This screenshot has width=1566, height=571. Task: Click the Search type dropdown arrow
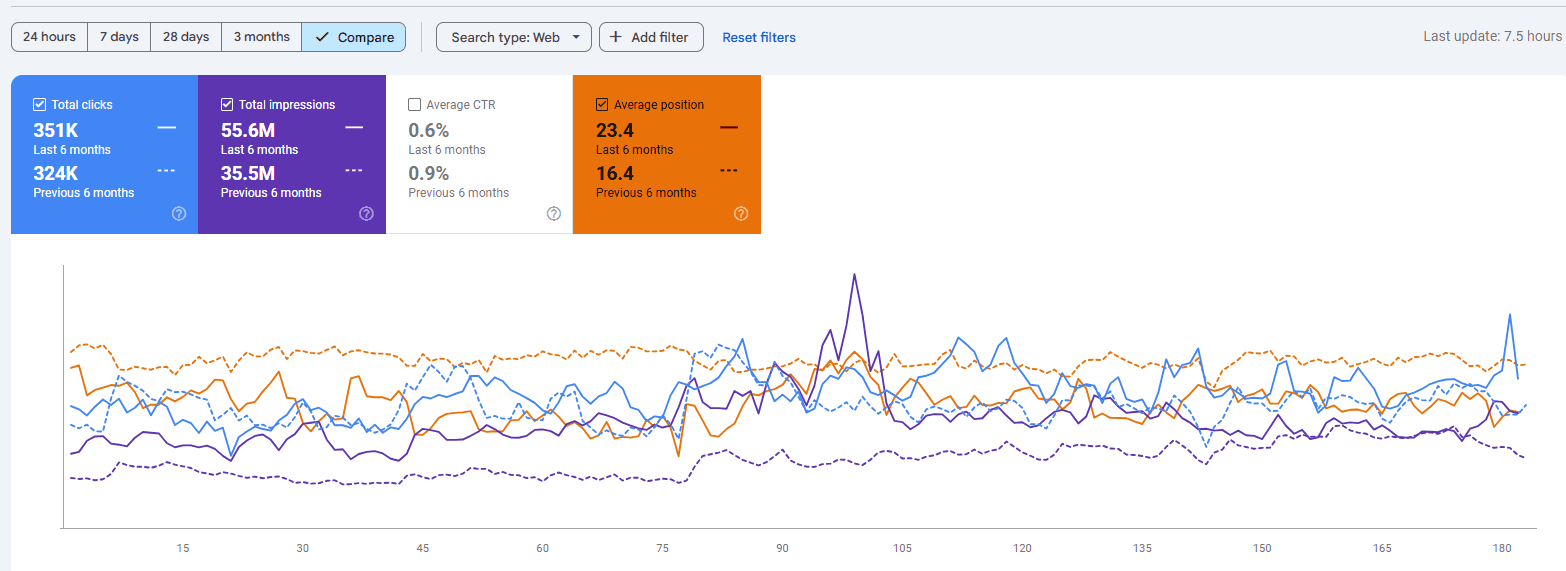pyautogui.click(x=576, y=37)
